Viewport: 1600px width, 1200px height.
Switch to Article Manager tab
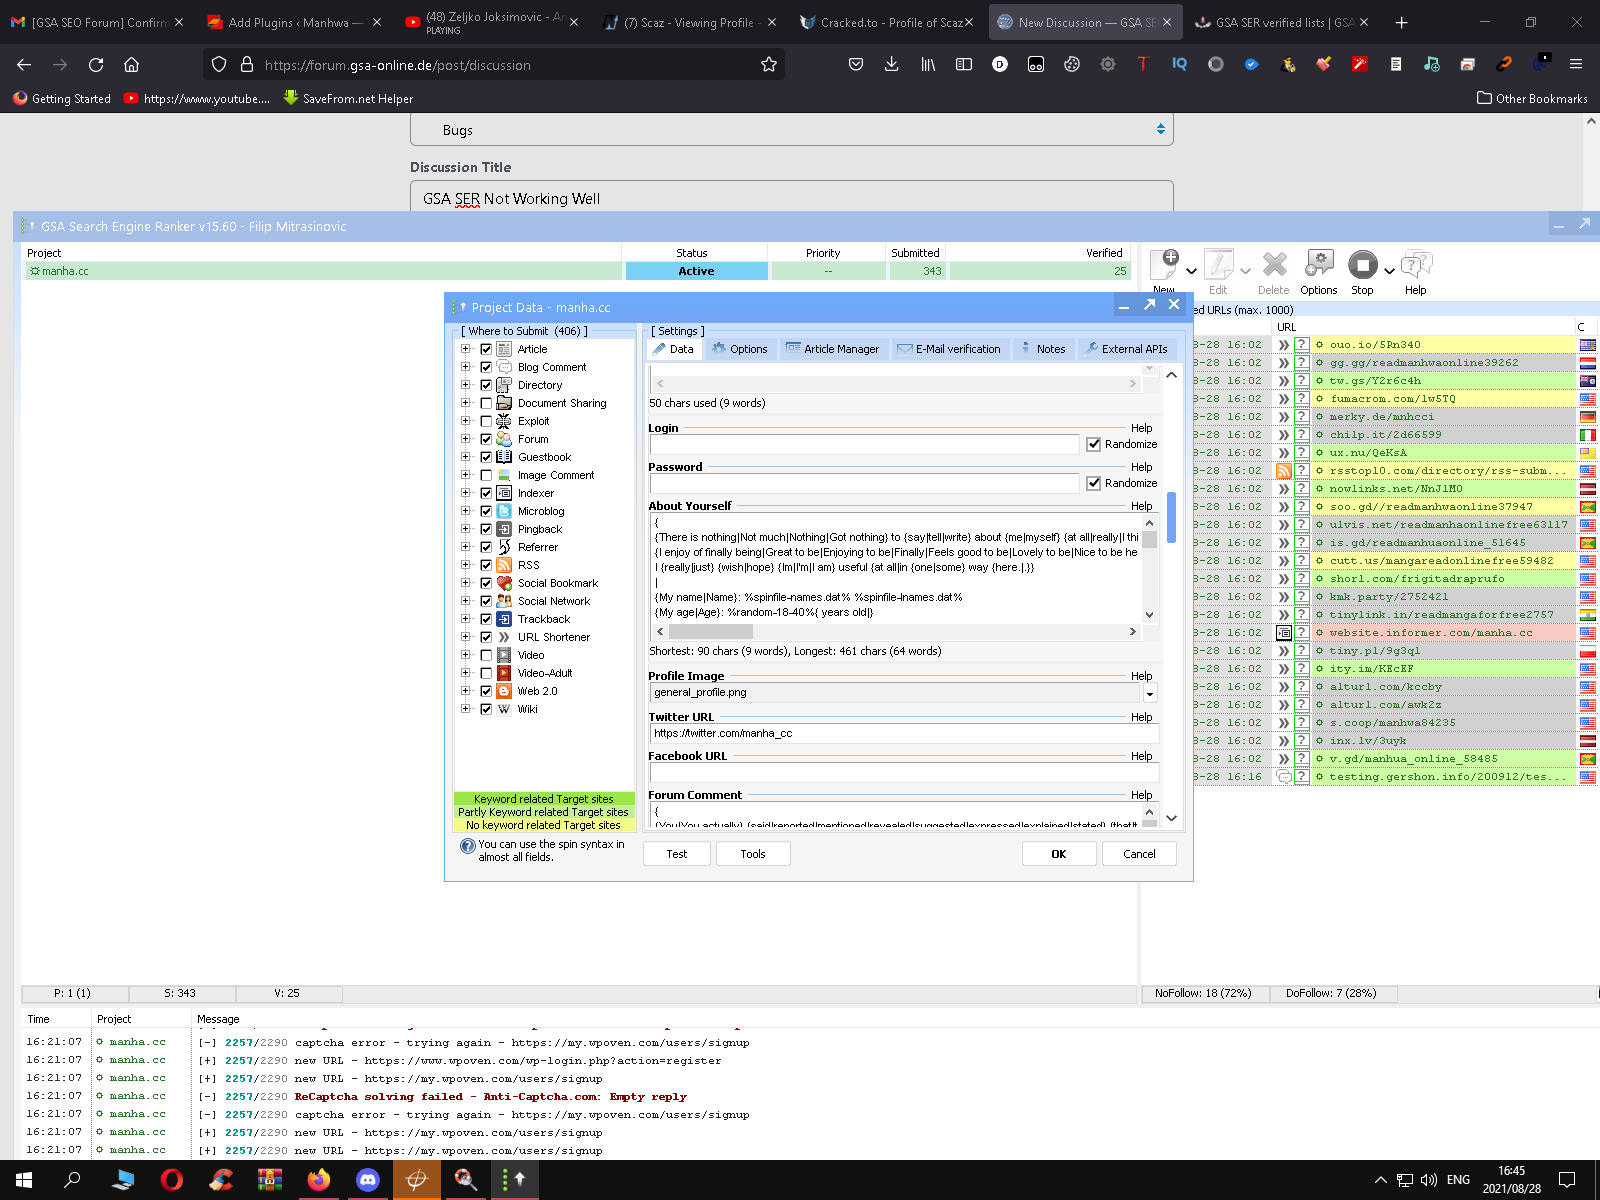[832, 349]
